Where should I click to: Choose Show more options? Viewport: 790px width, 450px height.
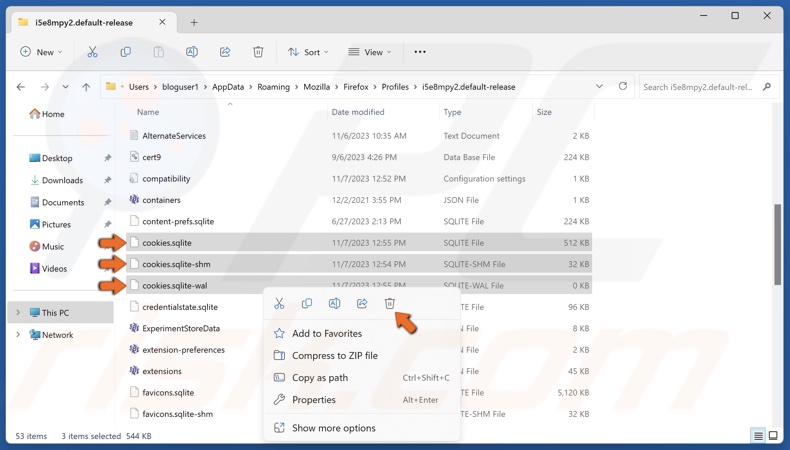[x=333, y=428]
